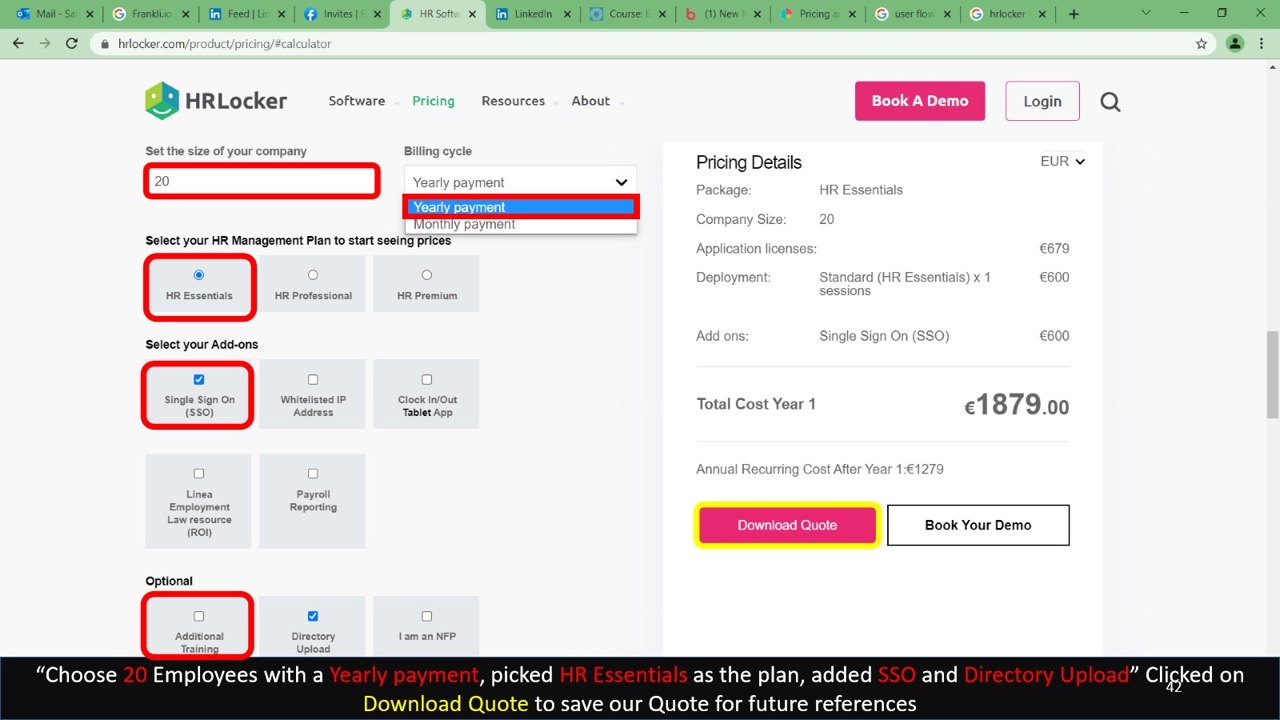Bookmark this page with the star icon
The height and width of the screenshot is (720, 1280).
tap(1201, 44)
